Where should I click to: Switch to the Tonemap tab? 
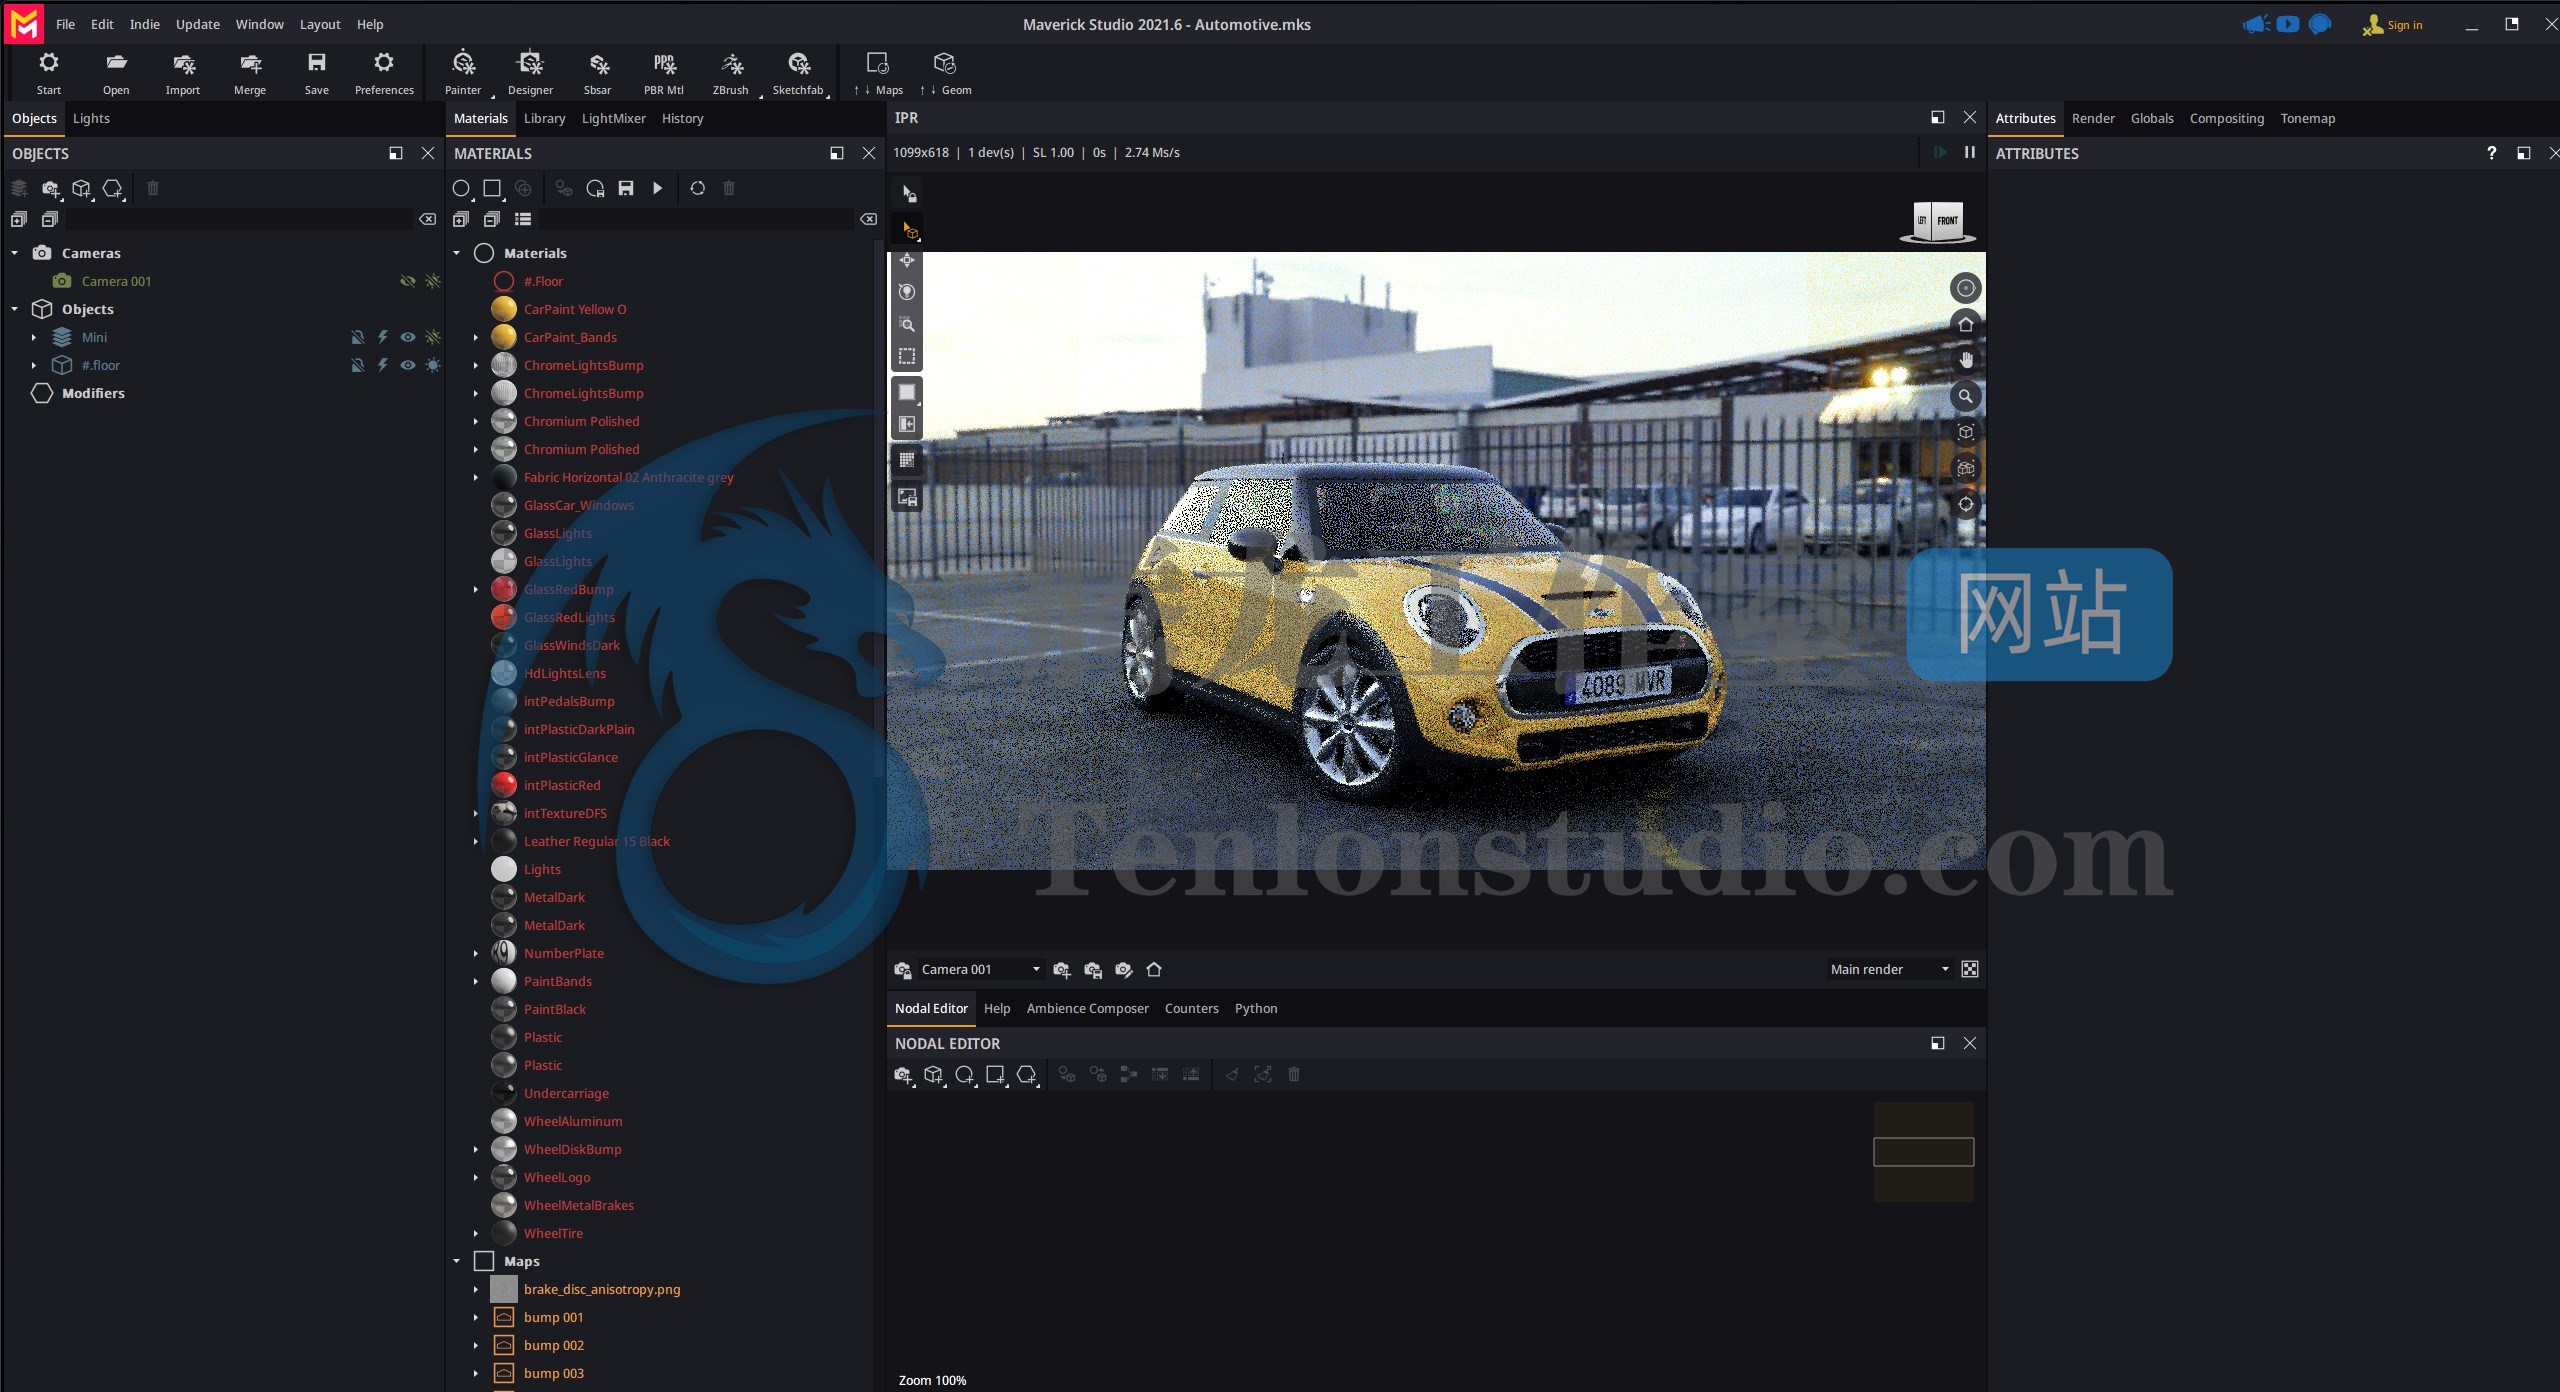tap(2308, 118)
